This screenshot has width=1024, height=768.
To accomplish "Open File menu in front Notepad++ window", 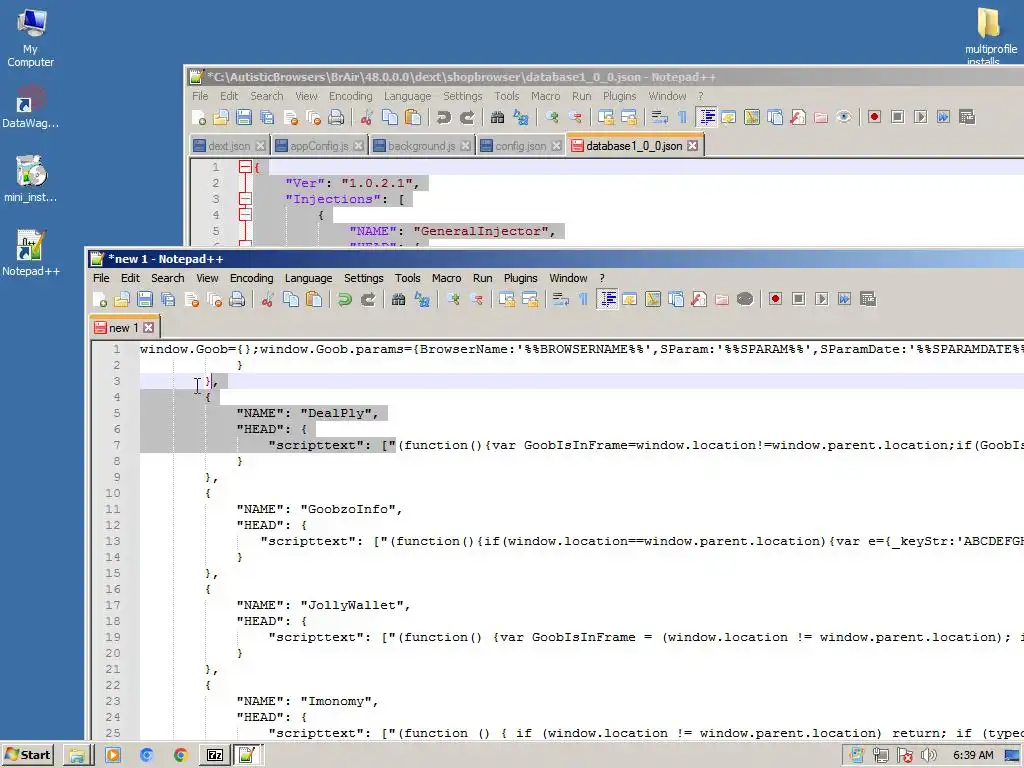I will click(101, 278).
